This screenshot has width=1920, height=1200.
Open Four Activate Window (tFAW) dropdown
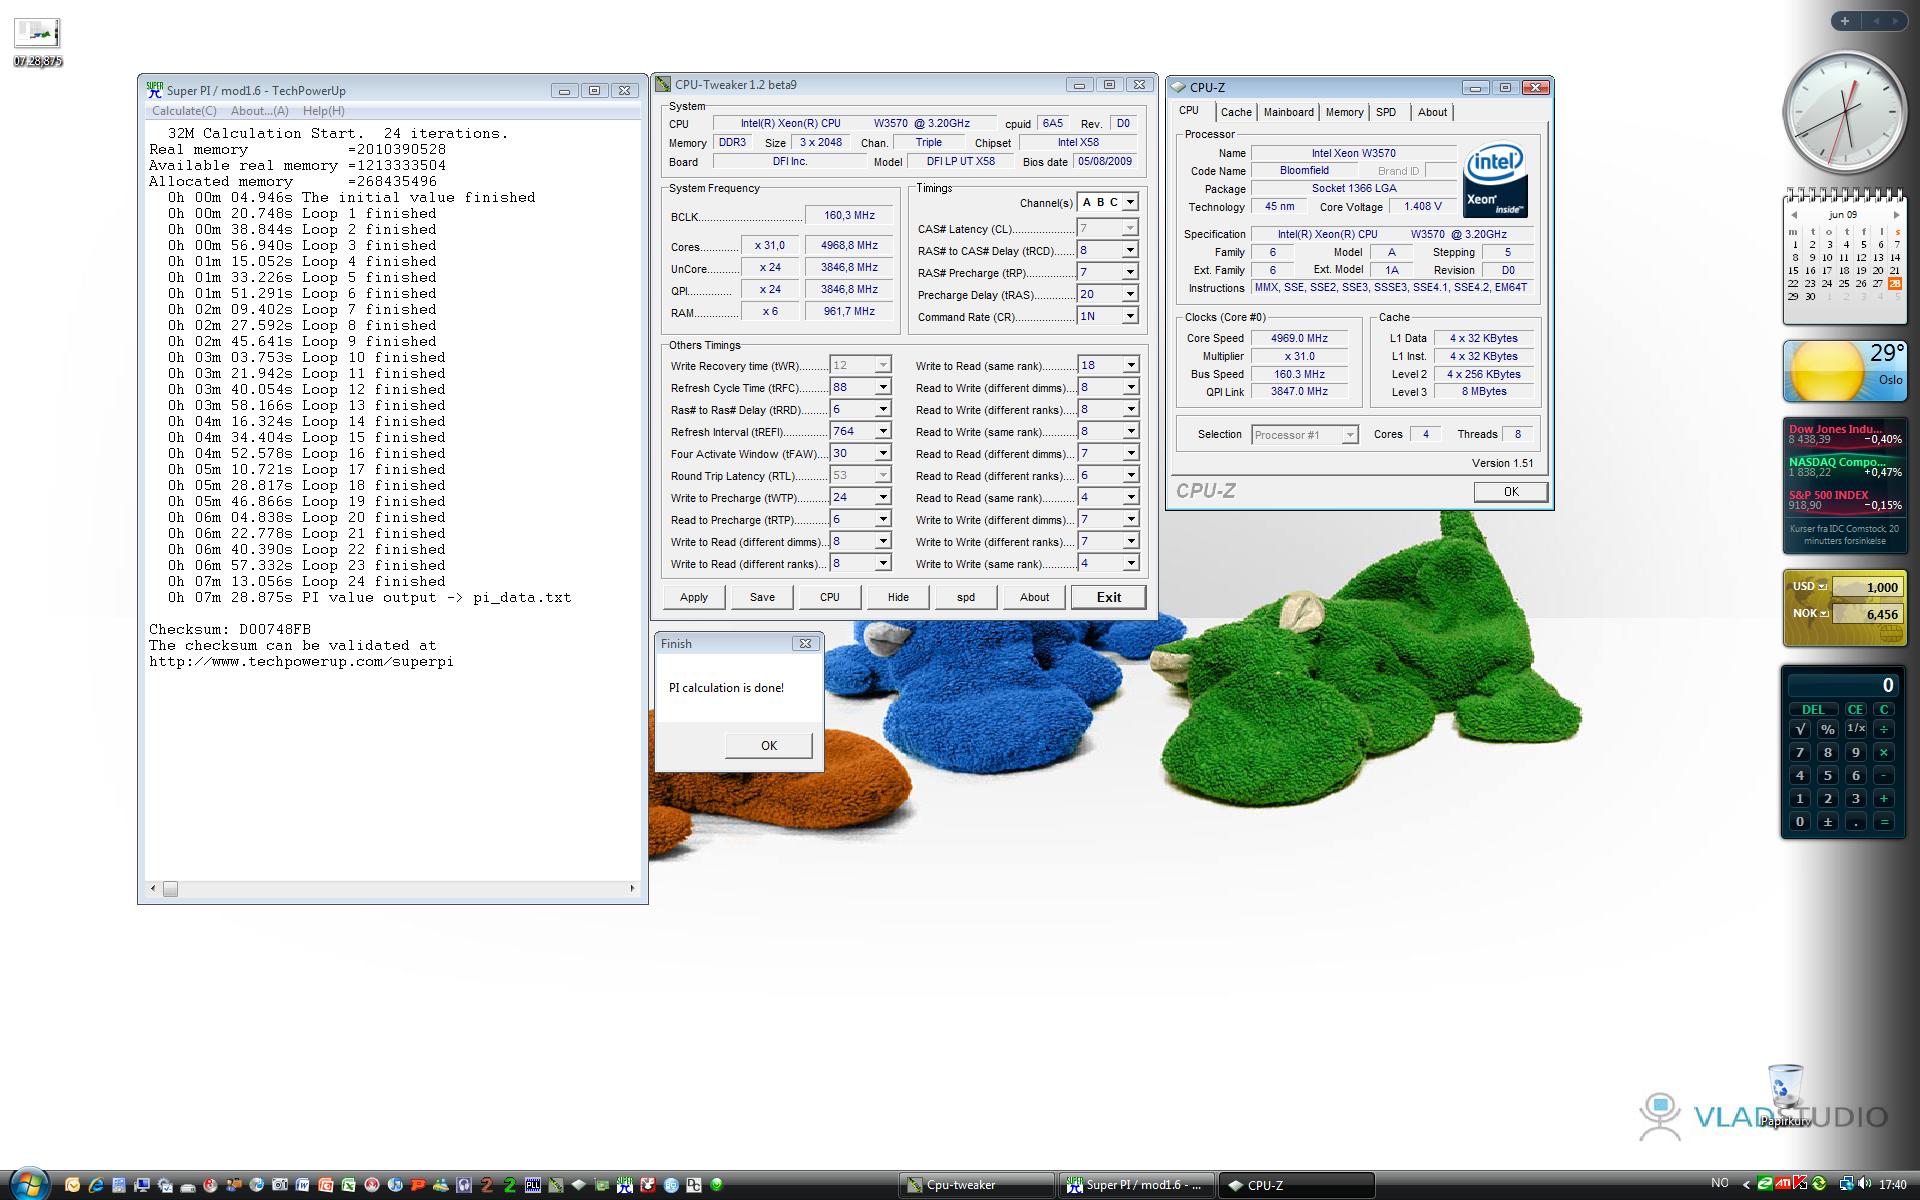click(882, 453)
